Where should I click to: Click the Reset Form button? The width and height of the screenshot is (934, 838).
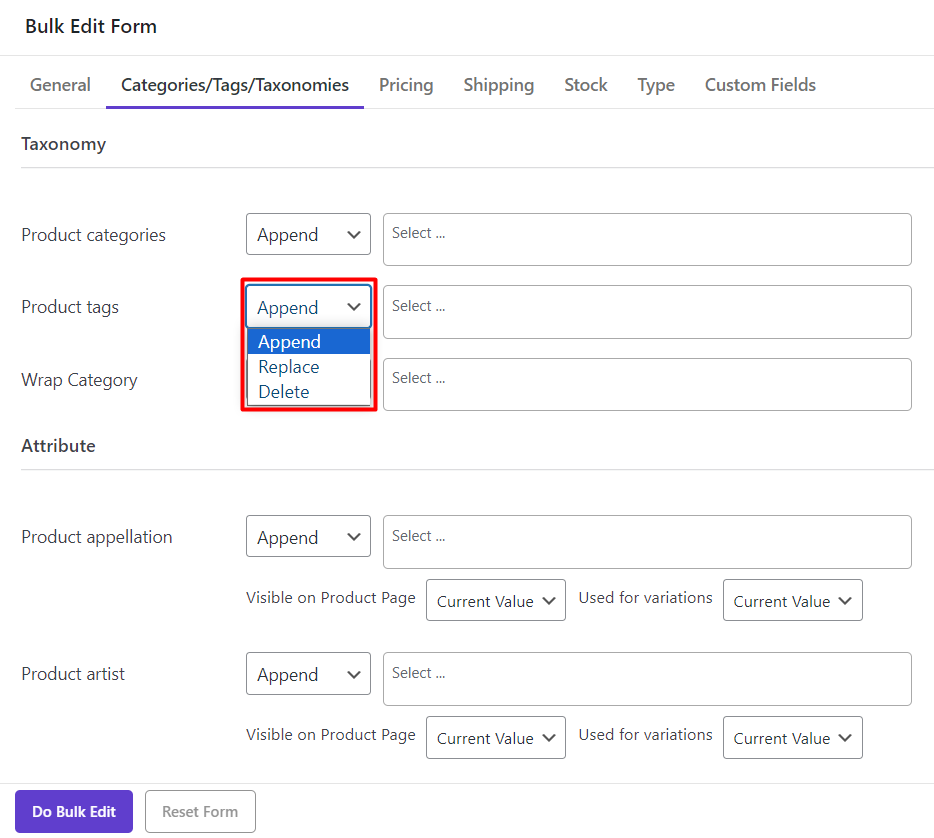(200, 811)
